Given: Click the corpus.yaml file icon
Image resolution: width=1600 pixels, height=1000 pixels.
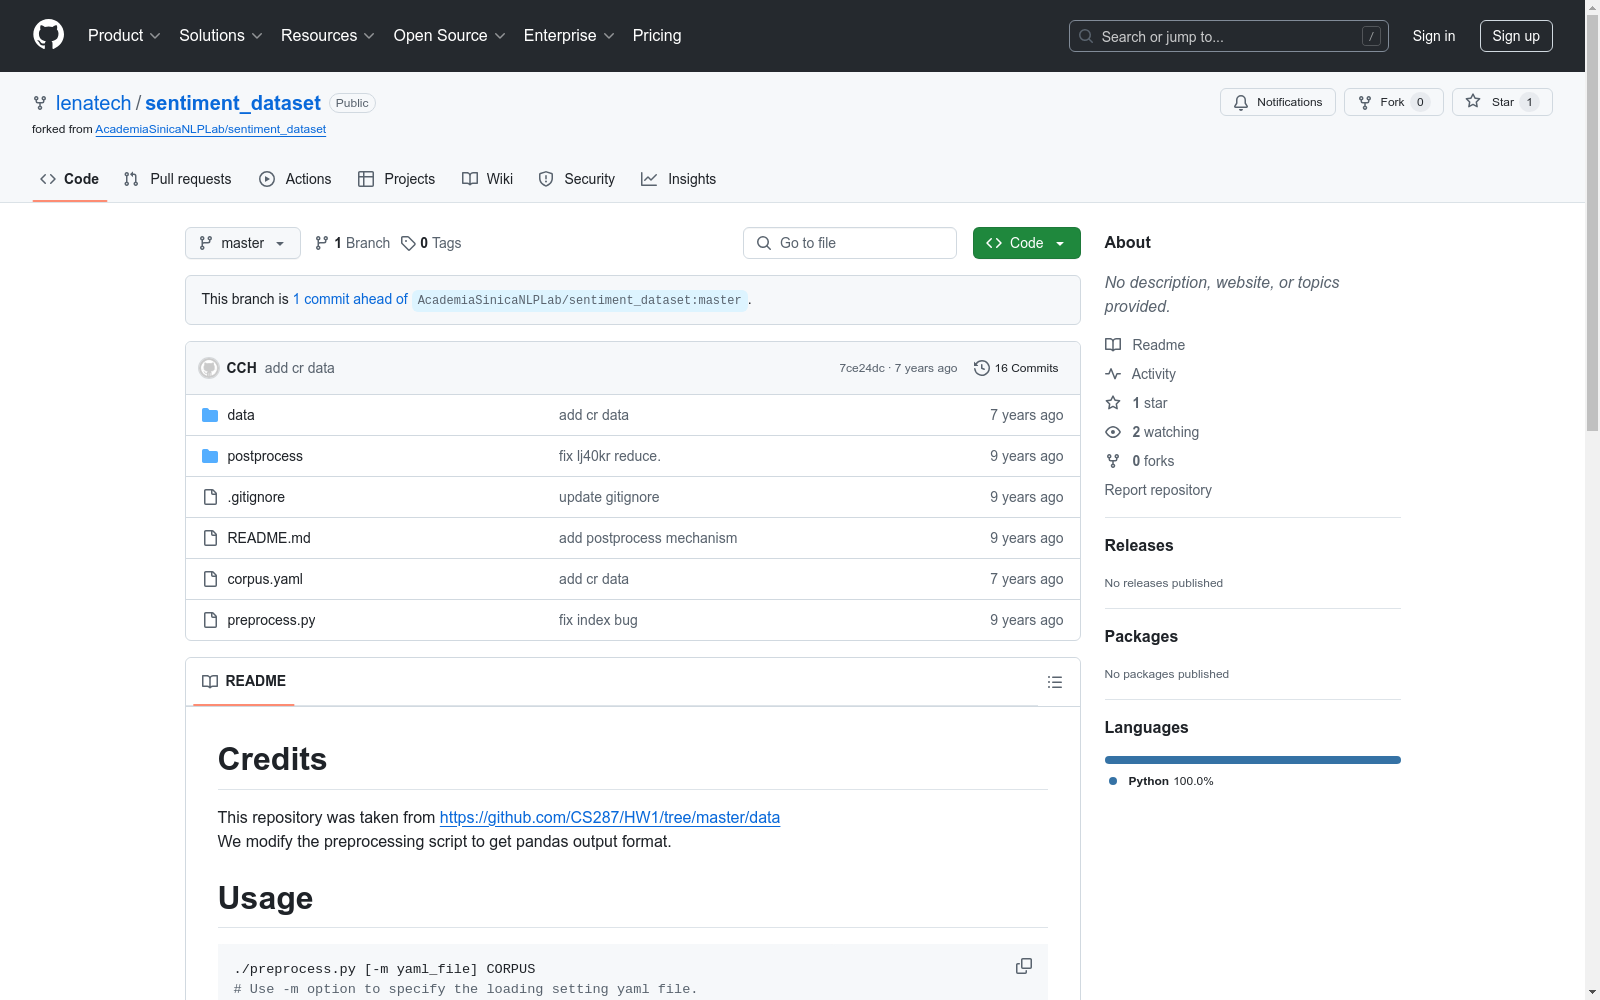Looking at the screenshot, I should click(210, 579).
